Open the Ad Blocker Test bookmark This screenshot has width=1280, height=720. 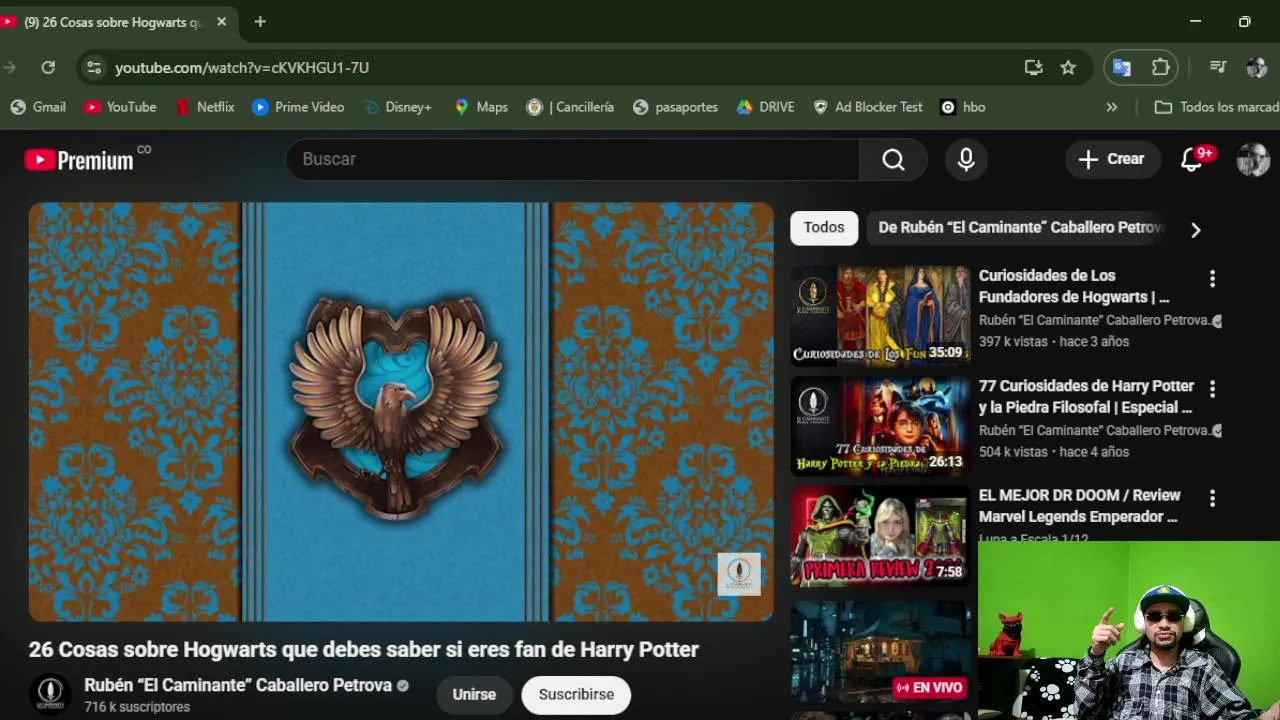coord(867,107)
